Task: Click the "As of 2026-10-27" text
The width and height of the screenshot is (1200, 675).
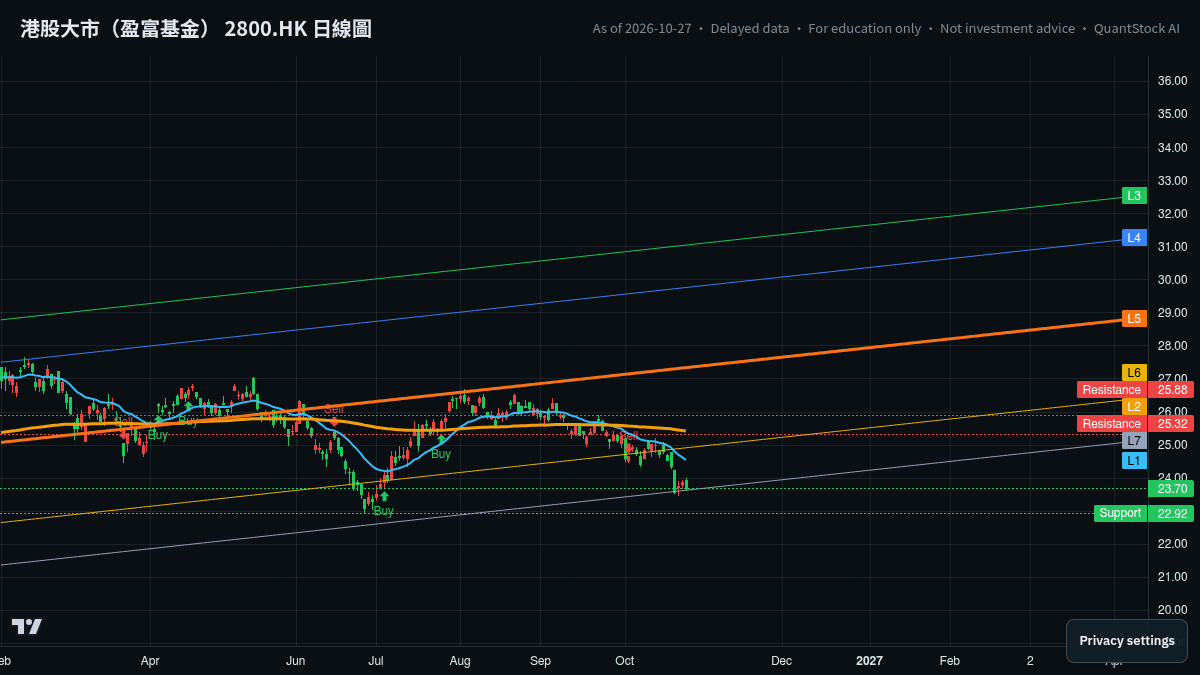Action: point(640,28)
